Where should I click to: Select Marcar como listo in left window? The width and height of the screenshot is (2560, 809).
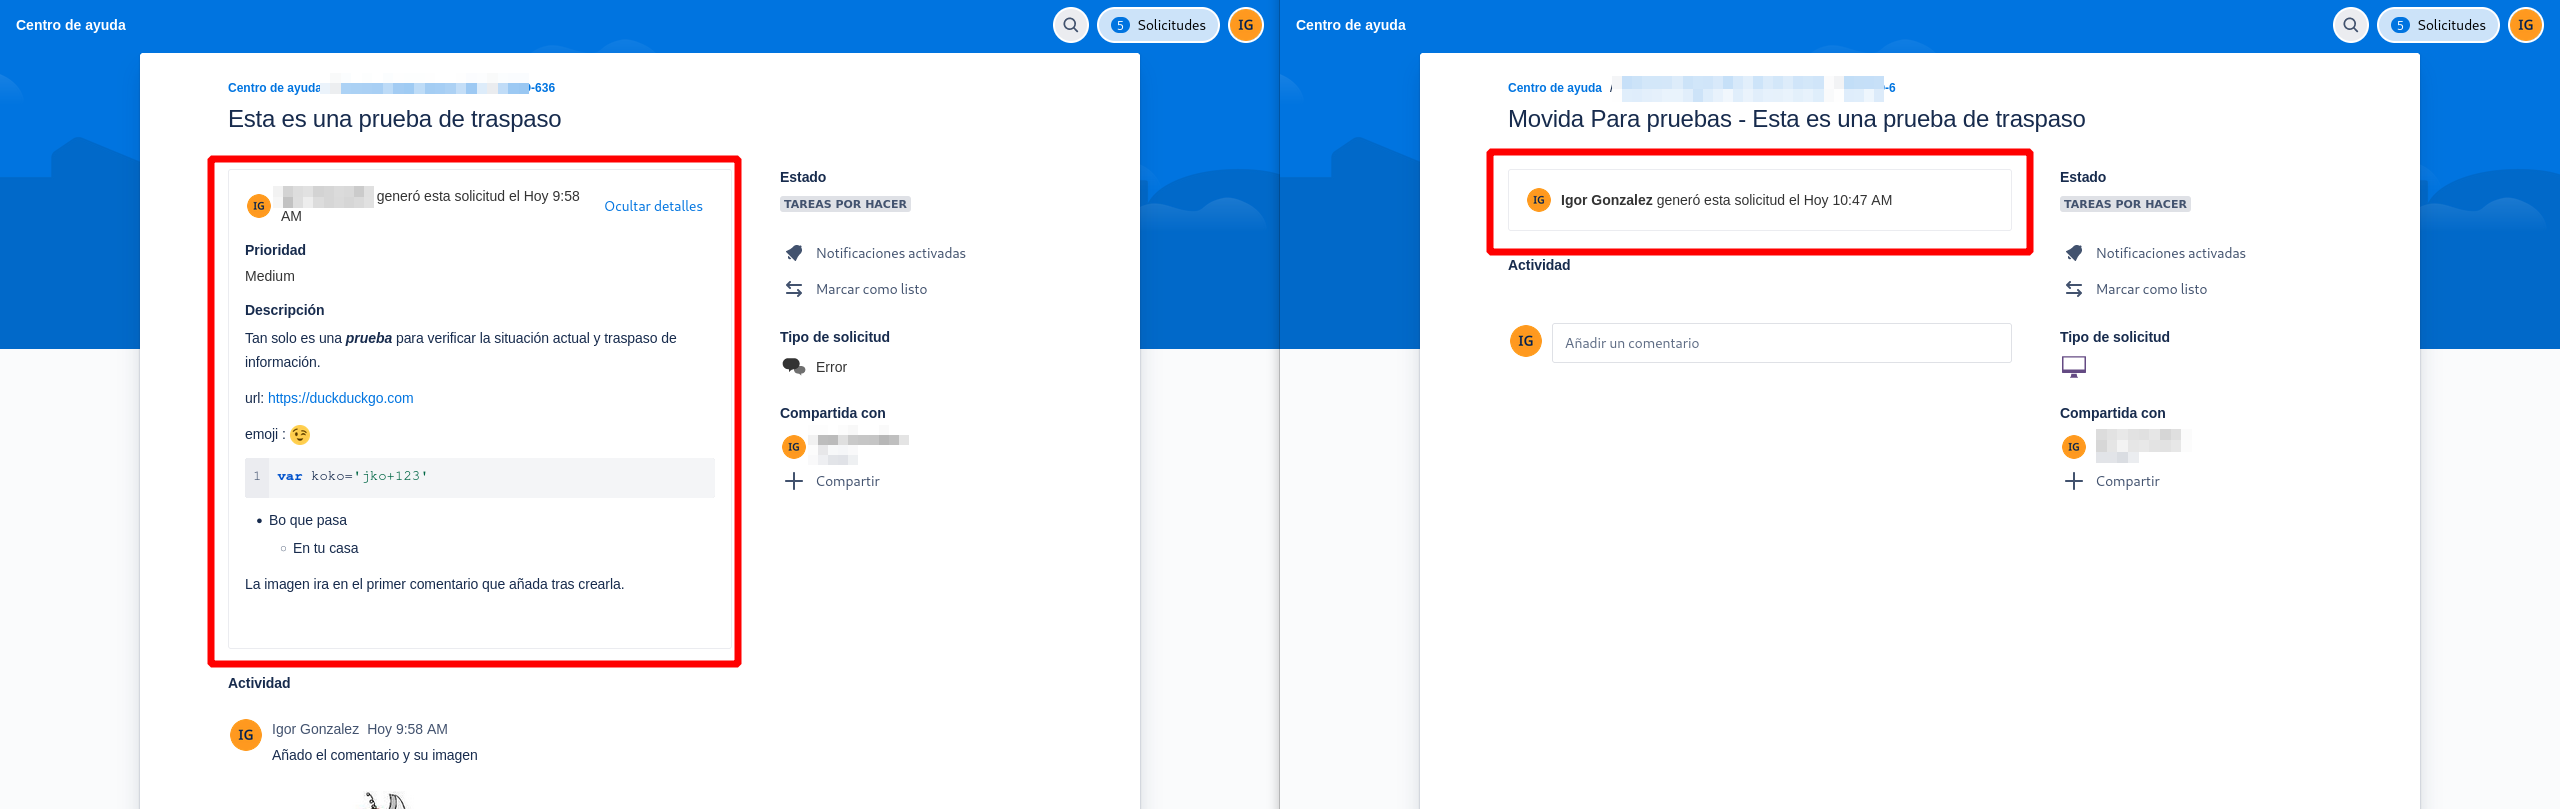(871, 289)
